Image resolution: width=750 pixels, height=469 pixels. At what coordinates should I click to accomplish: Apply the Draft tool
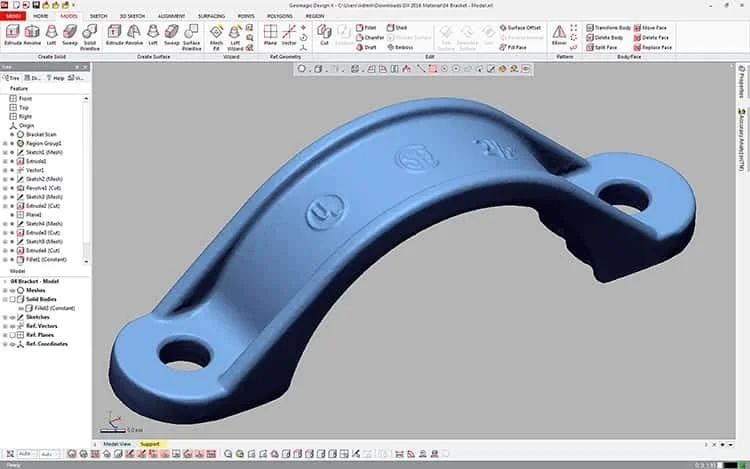tap(366, 47)
